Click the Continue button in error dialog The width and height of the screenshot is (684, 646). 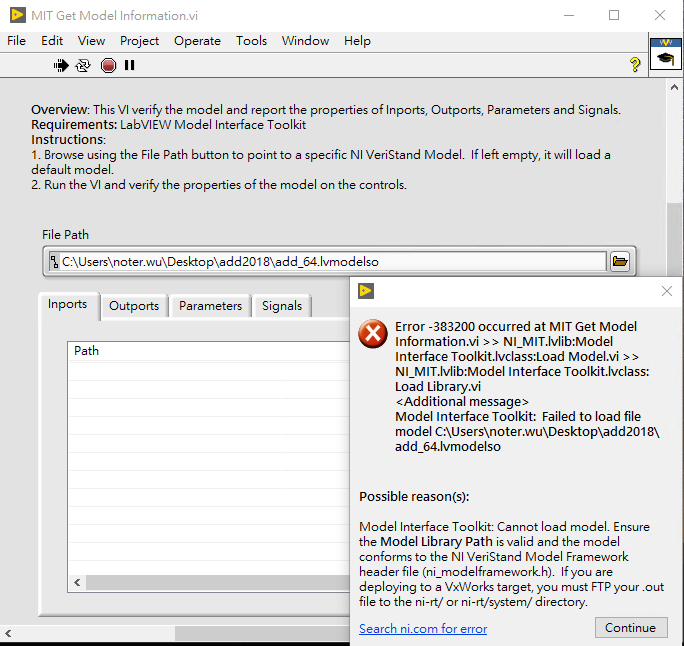tap(631, 627)
